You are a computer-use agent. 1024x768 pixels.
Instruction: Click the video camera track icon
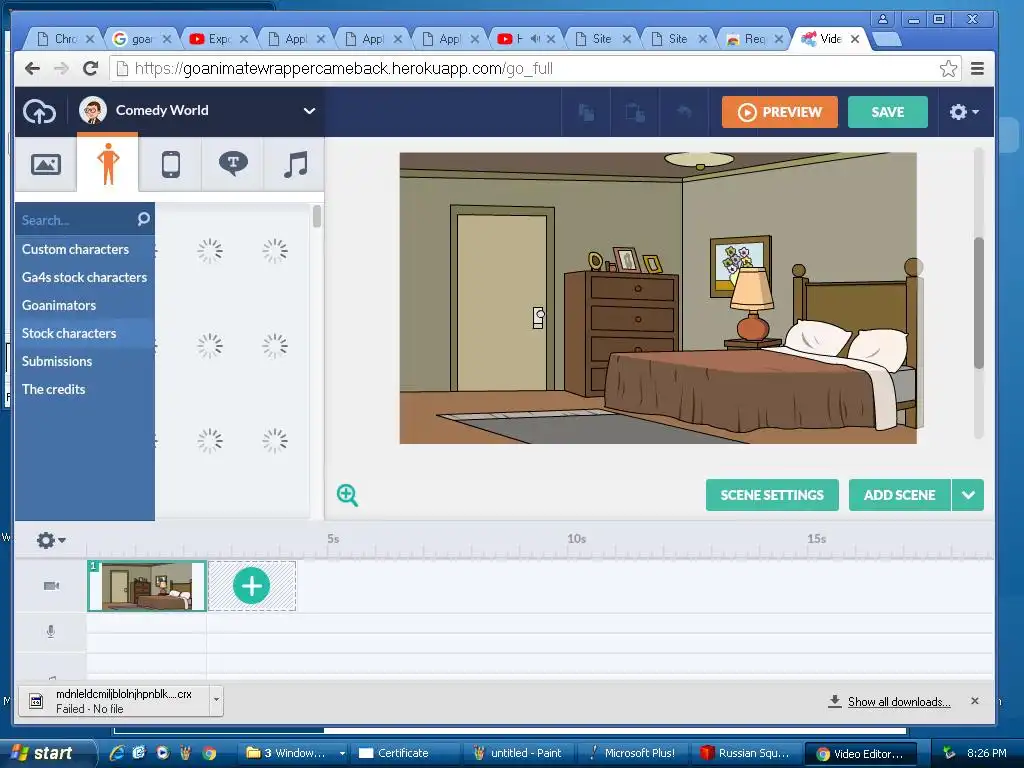pyautogui.click(x=51, y=586)
